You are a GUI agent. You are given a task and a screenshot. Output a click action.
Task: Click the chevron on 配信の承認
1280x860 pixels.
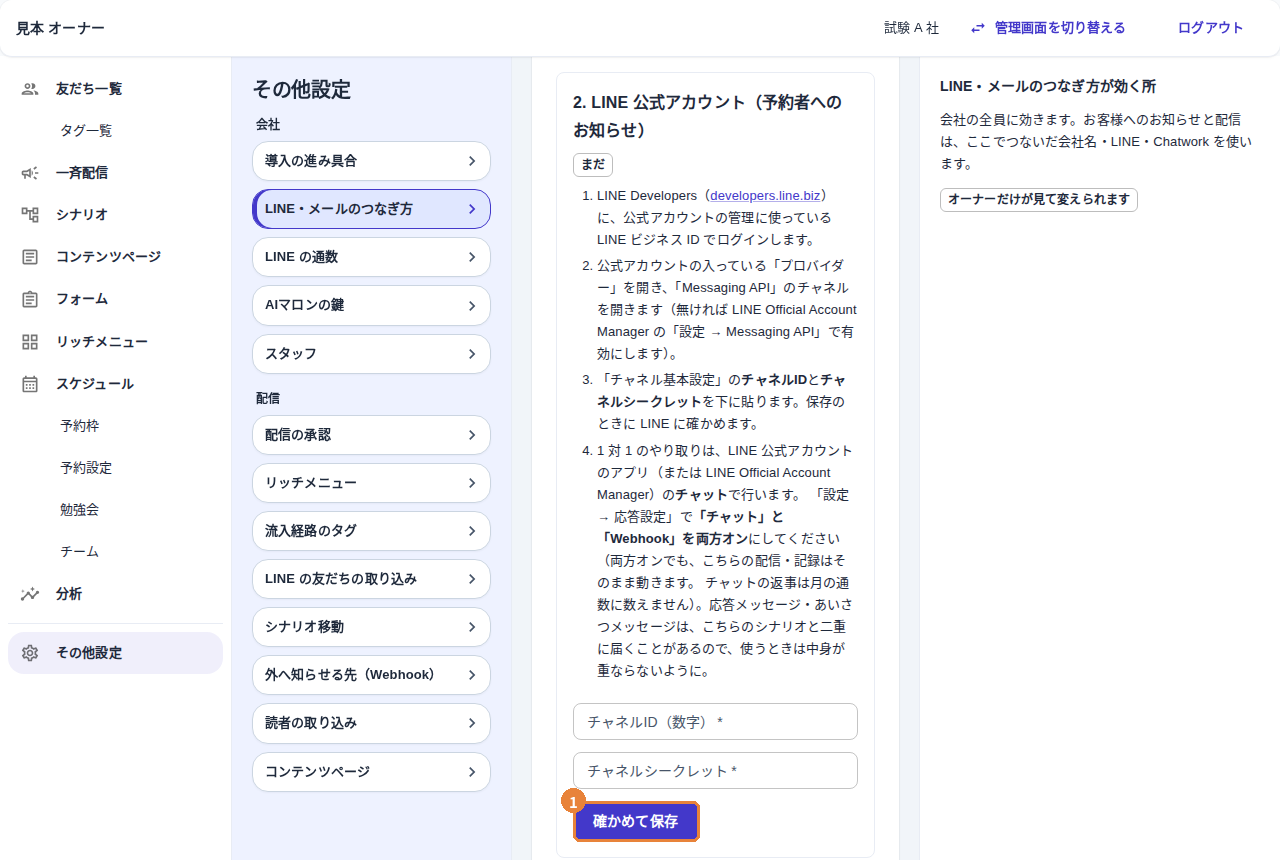coord(472,435)
